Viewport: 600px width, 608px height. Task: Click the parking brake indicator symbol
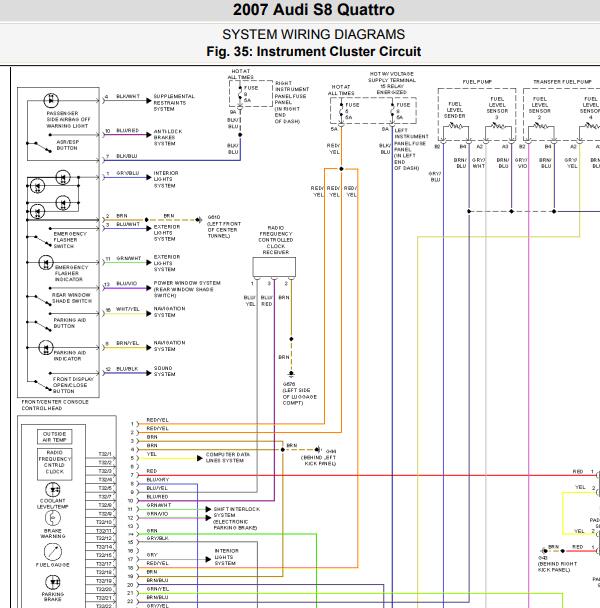[x=53, y=582]
